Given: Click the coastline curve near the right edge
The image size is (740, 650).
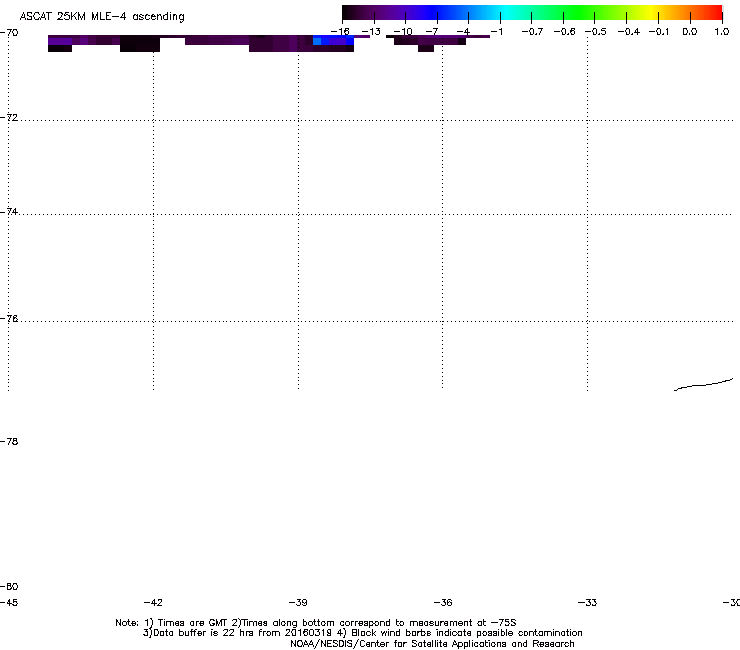Looking at the screenshot, I should click(703, 385).
